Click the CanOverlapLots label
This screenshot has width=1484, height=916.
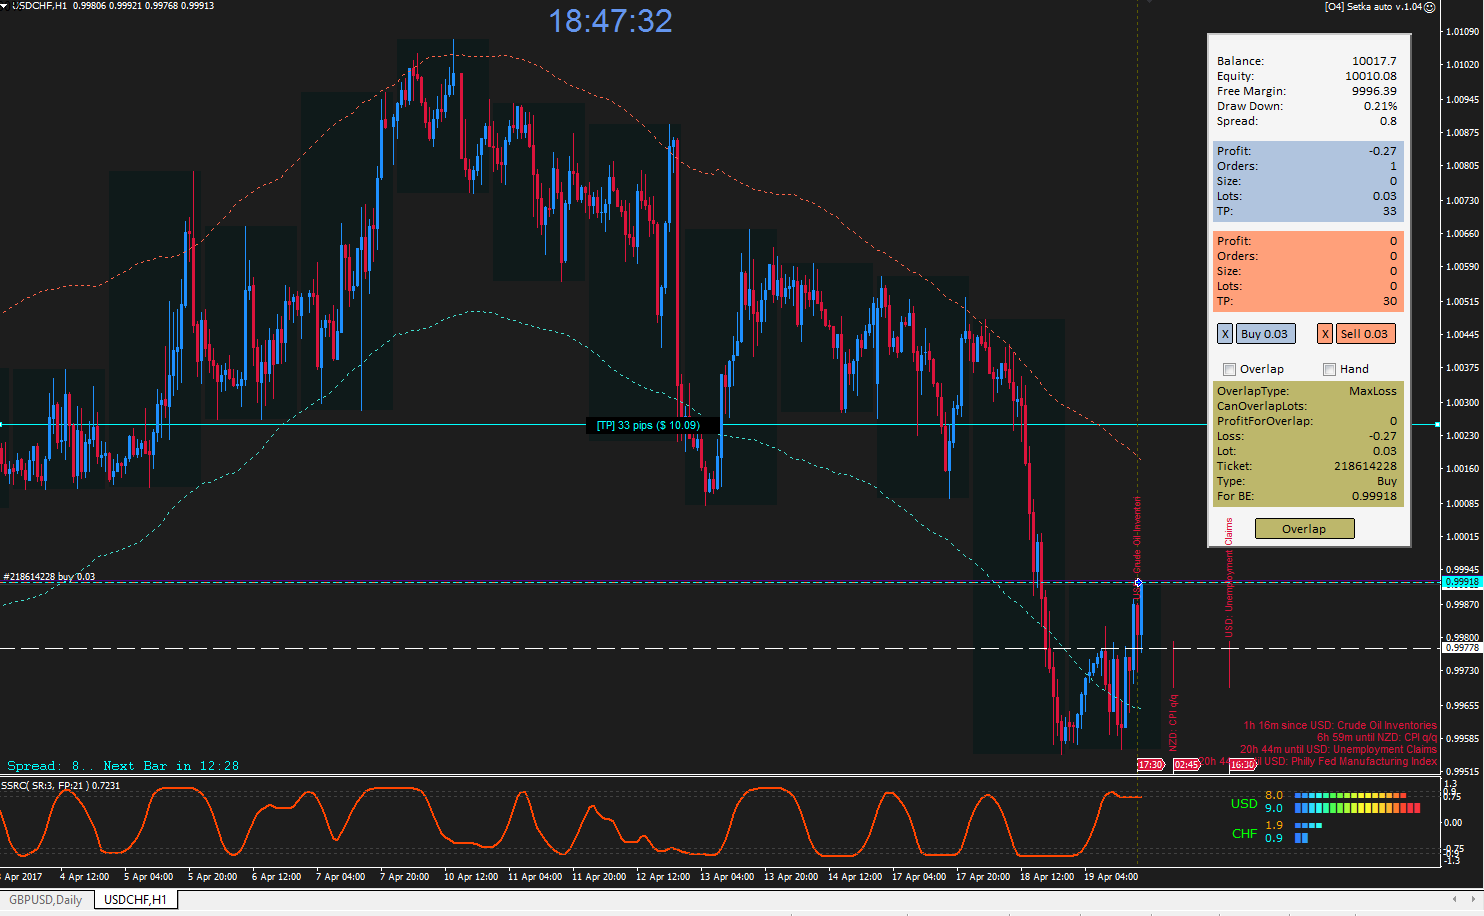(1262, 406)
